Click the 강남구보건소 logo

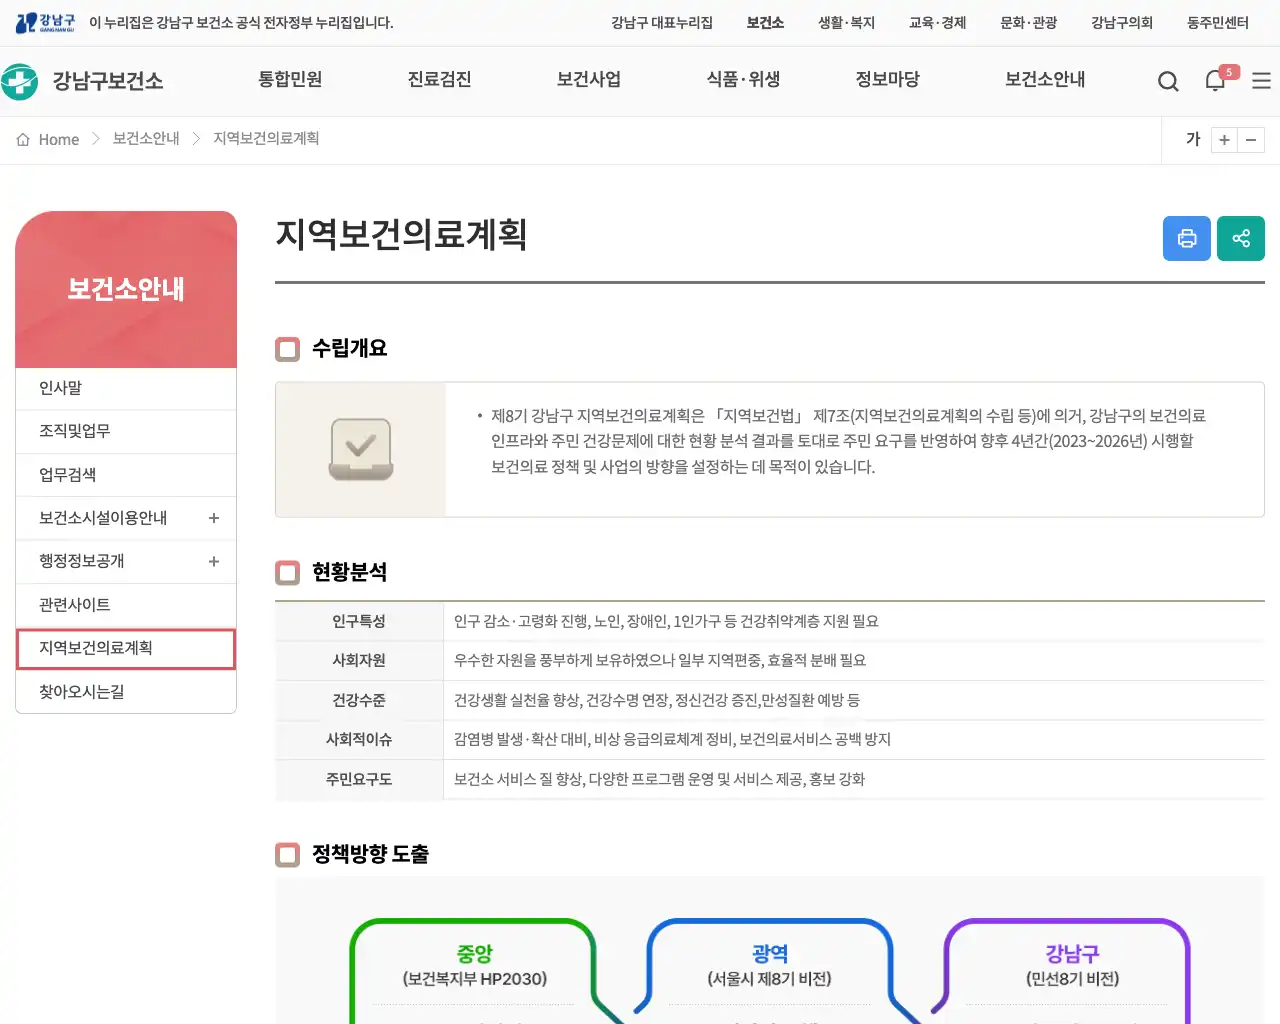pos(82,81)
